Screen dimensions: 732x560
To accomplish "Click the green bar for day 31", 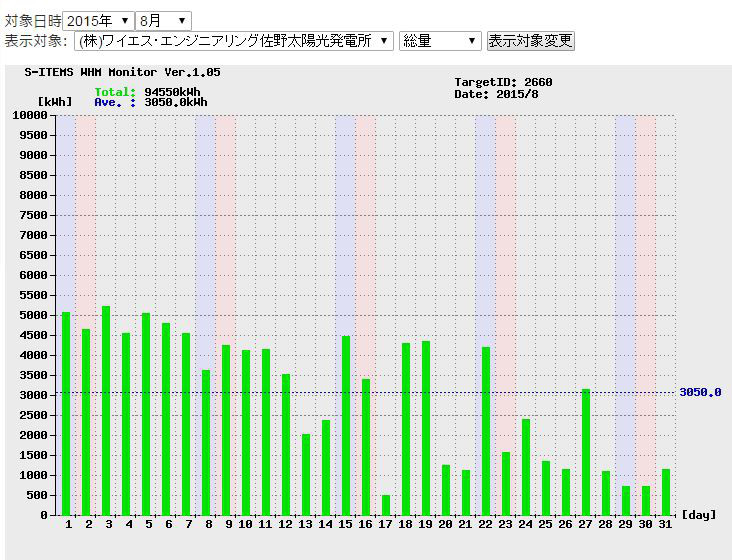I will pos(666,492).
